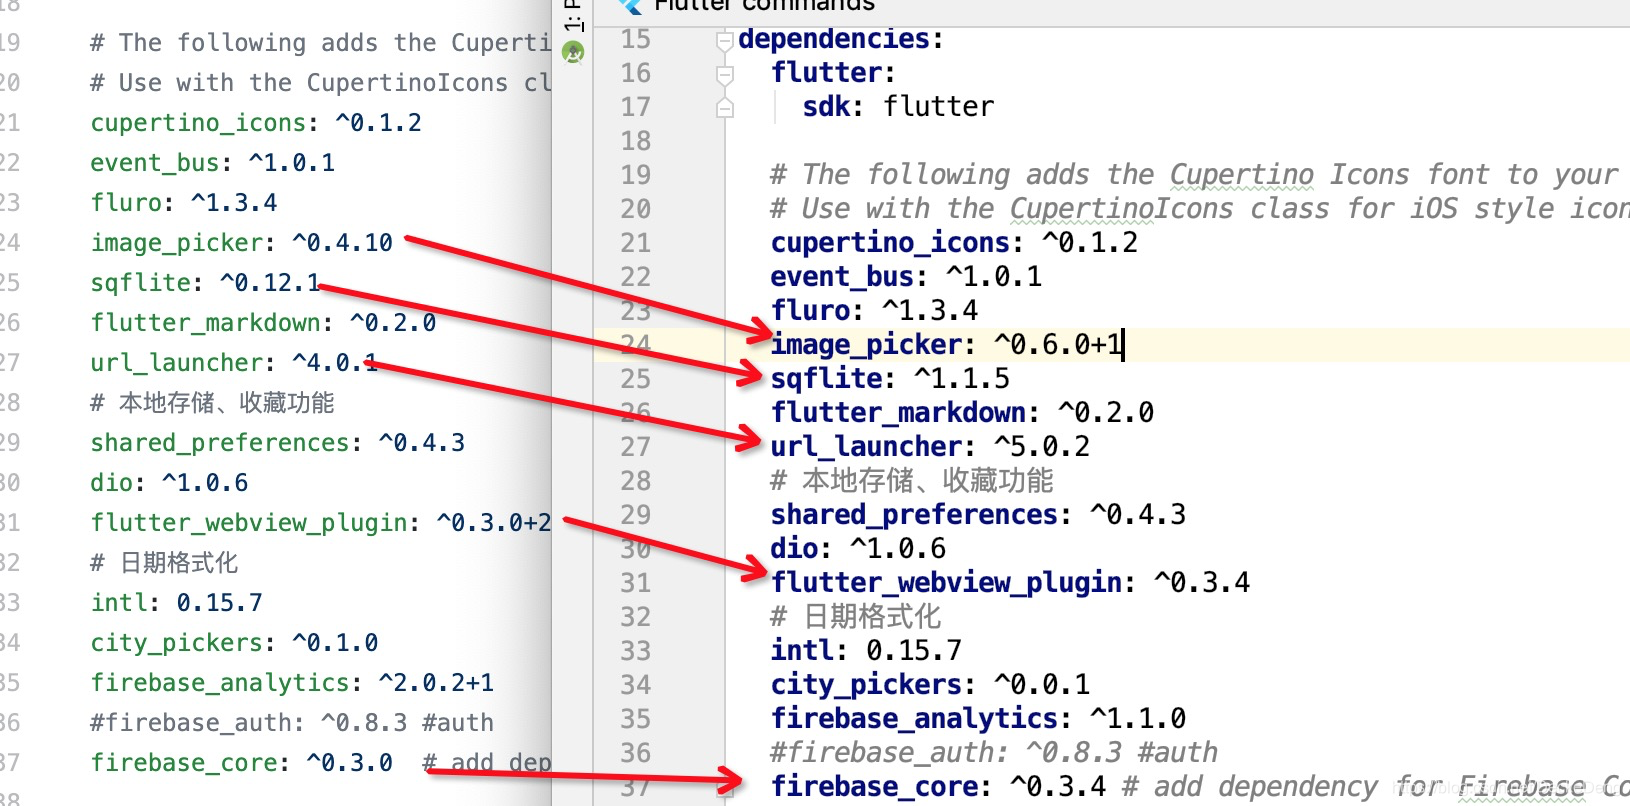Click '#firebase_auth: ^0.8.3 #auth' in left editor

292,723
